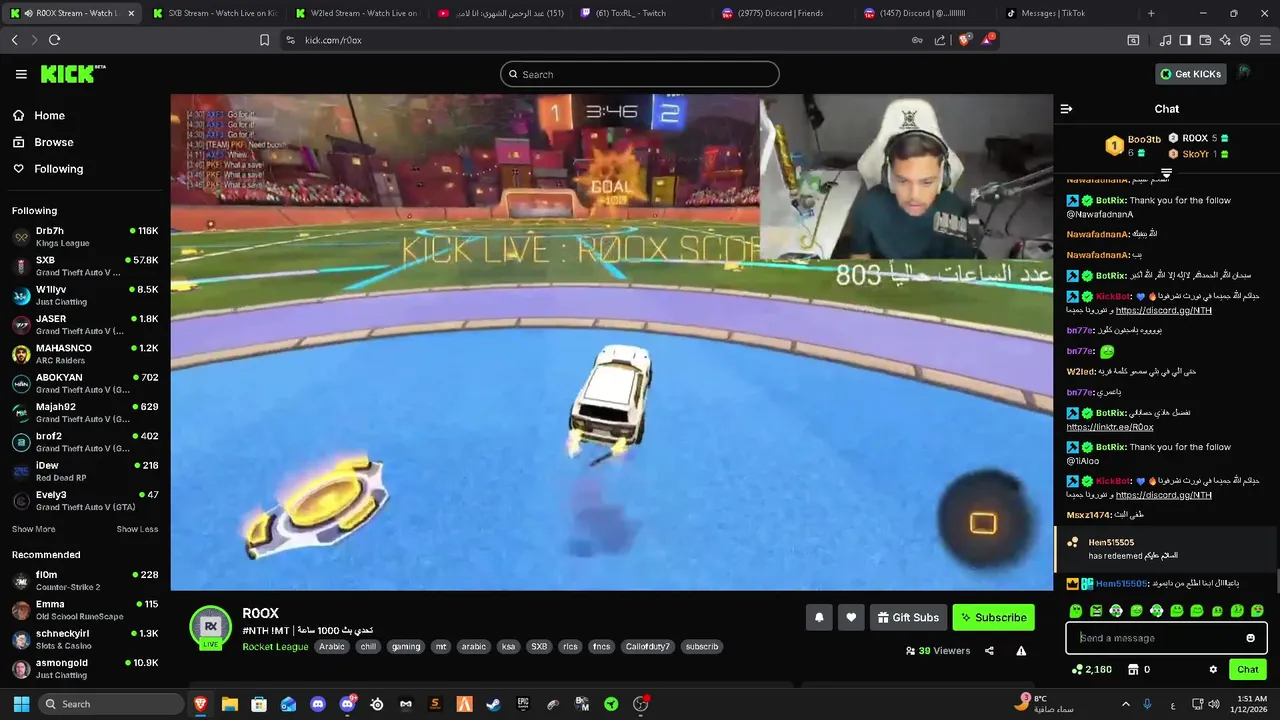Open Leo AI sparkle icon
The width and height of the screenshot is (1280, 720).
coord(1225,40)
